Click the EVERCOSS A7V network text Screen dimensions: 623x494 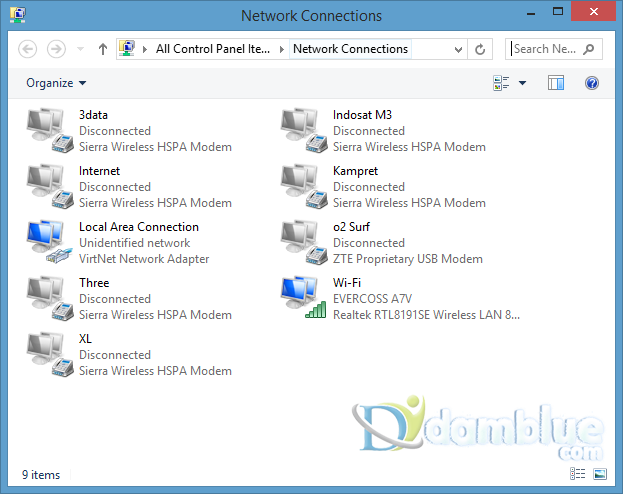(372, 299)
